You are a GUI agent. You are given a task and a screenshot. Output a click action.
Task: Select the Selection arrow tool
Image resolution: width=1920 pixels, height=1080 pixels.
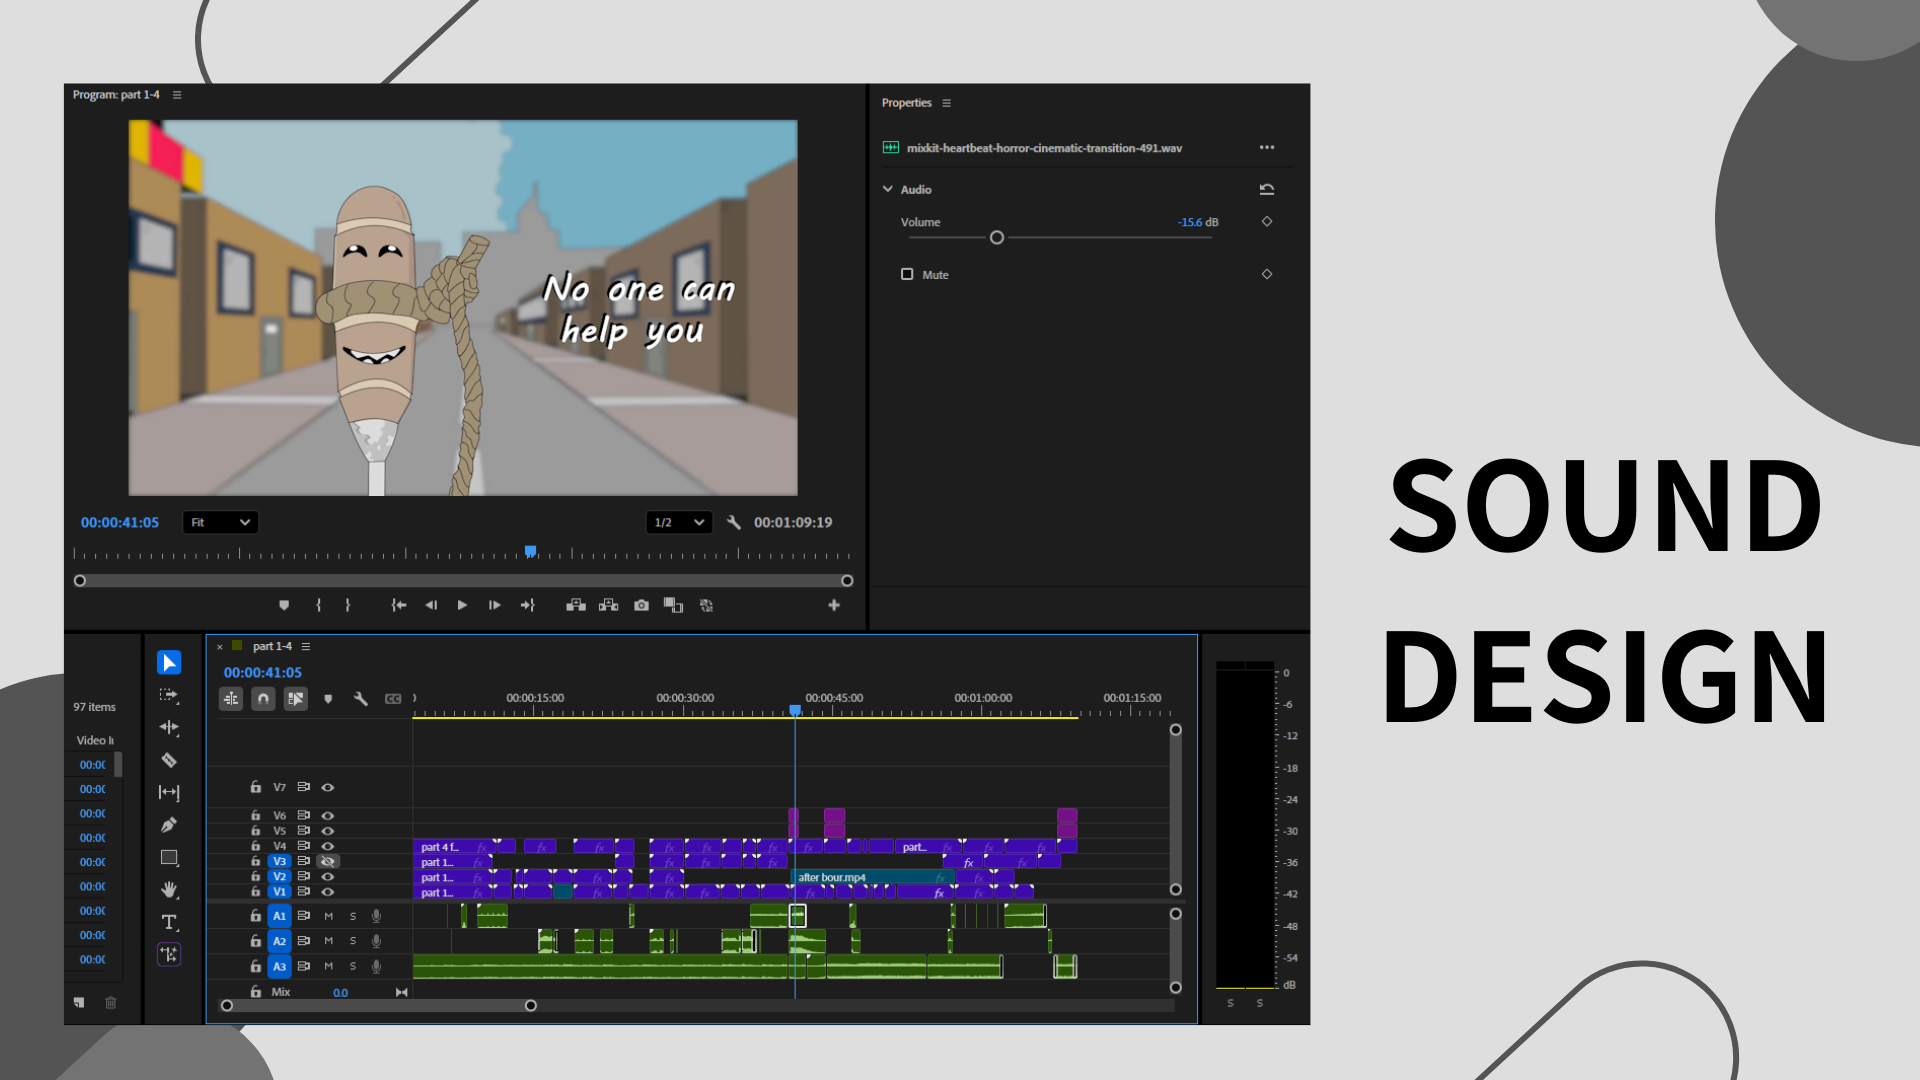click(x=169, y=663)
